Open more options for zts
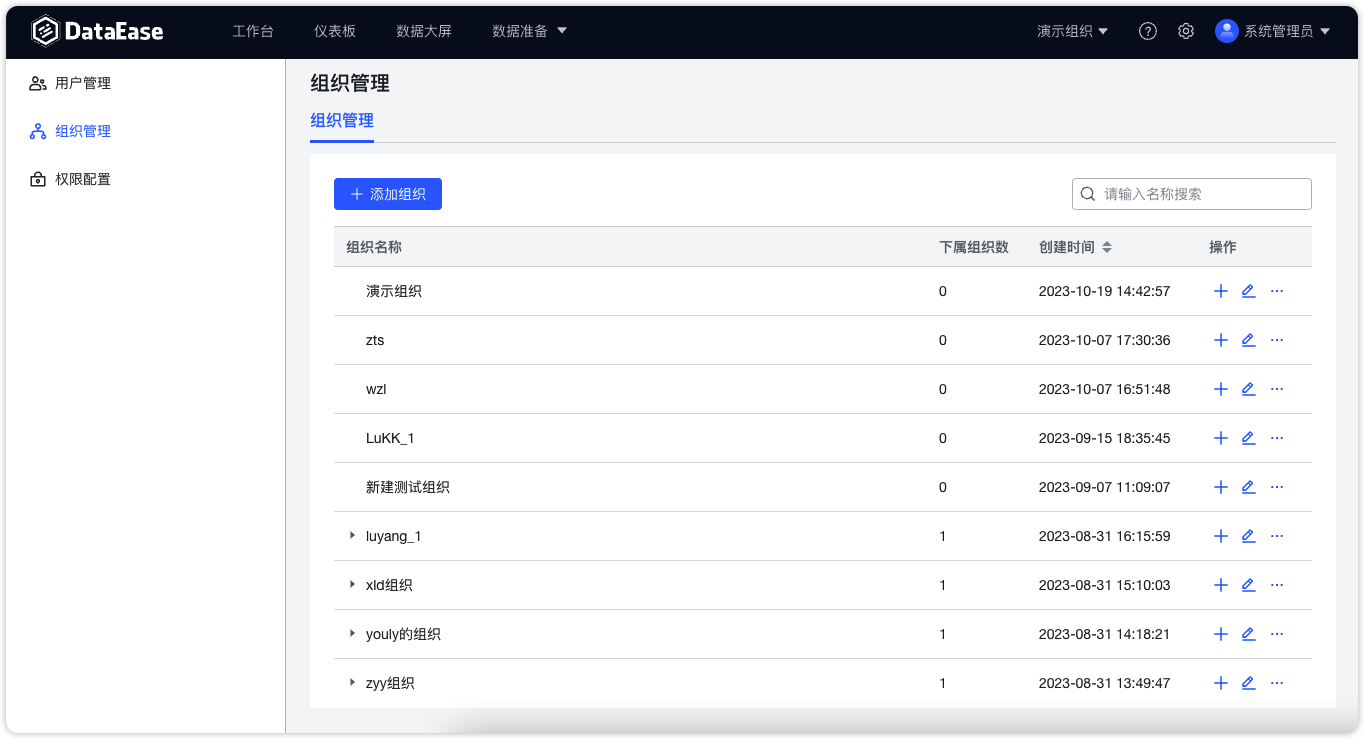The width and height of the screenshot is (1364, 739). pyautogui.click(x=1277, y=340)
